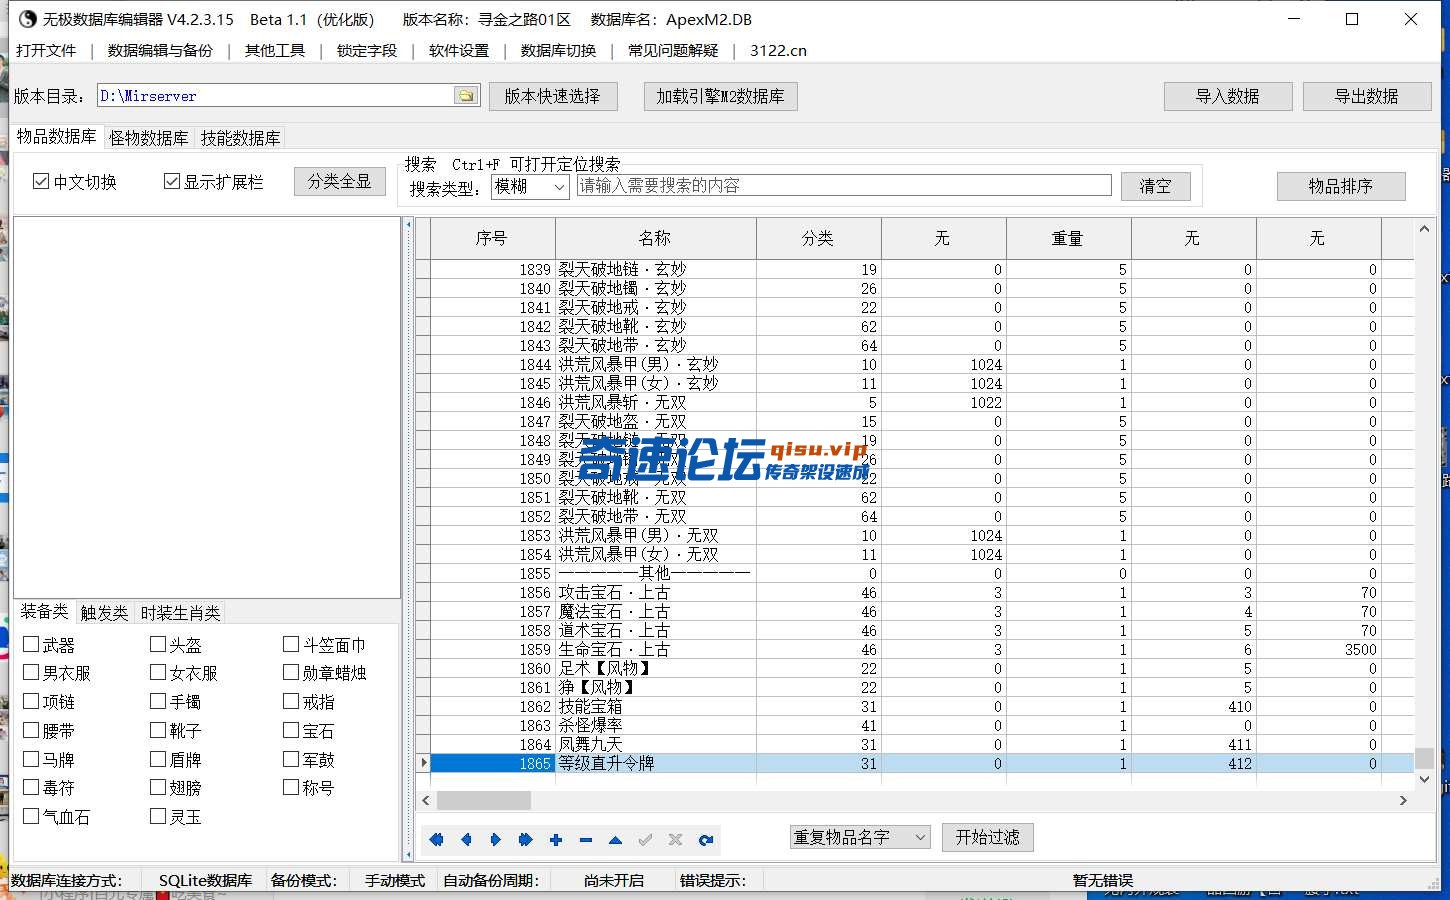Switch to 触发类 tab
This screenshot has height=900, width=1450.
point(105,613)
